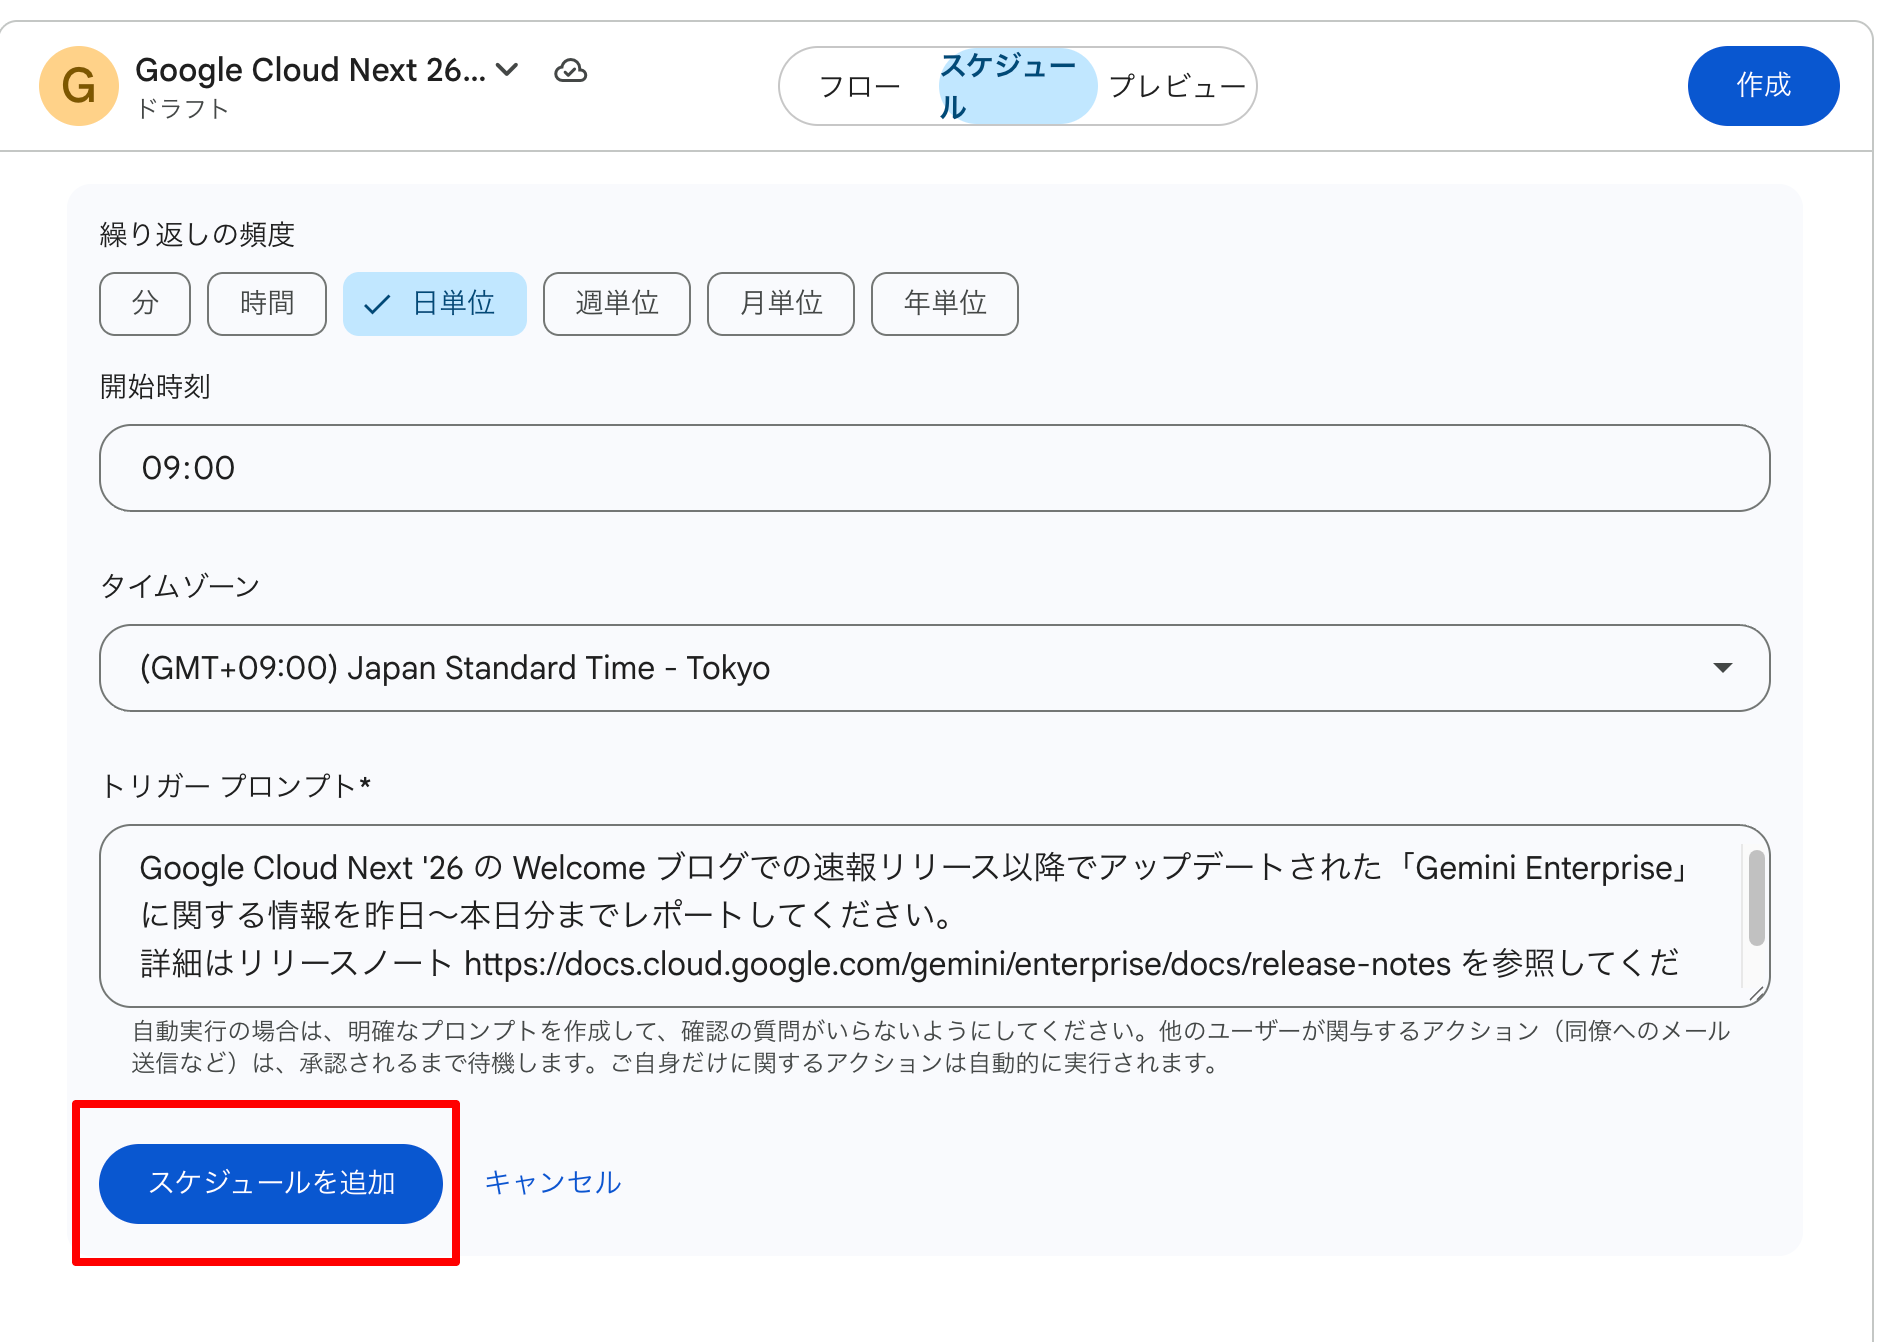This screenshot has height=1342, width=1890.
Task: Click the cloud saved status icon
Action: pos(570,71)
